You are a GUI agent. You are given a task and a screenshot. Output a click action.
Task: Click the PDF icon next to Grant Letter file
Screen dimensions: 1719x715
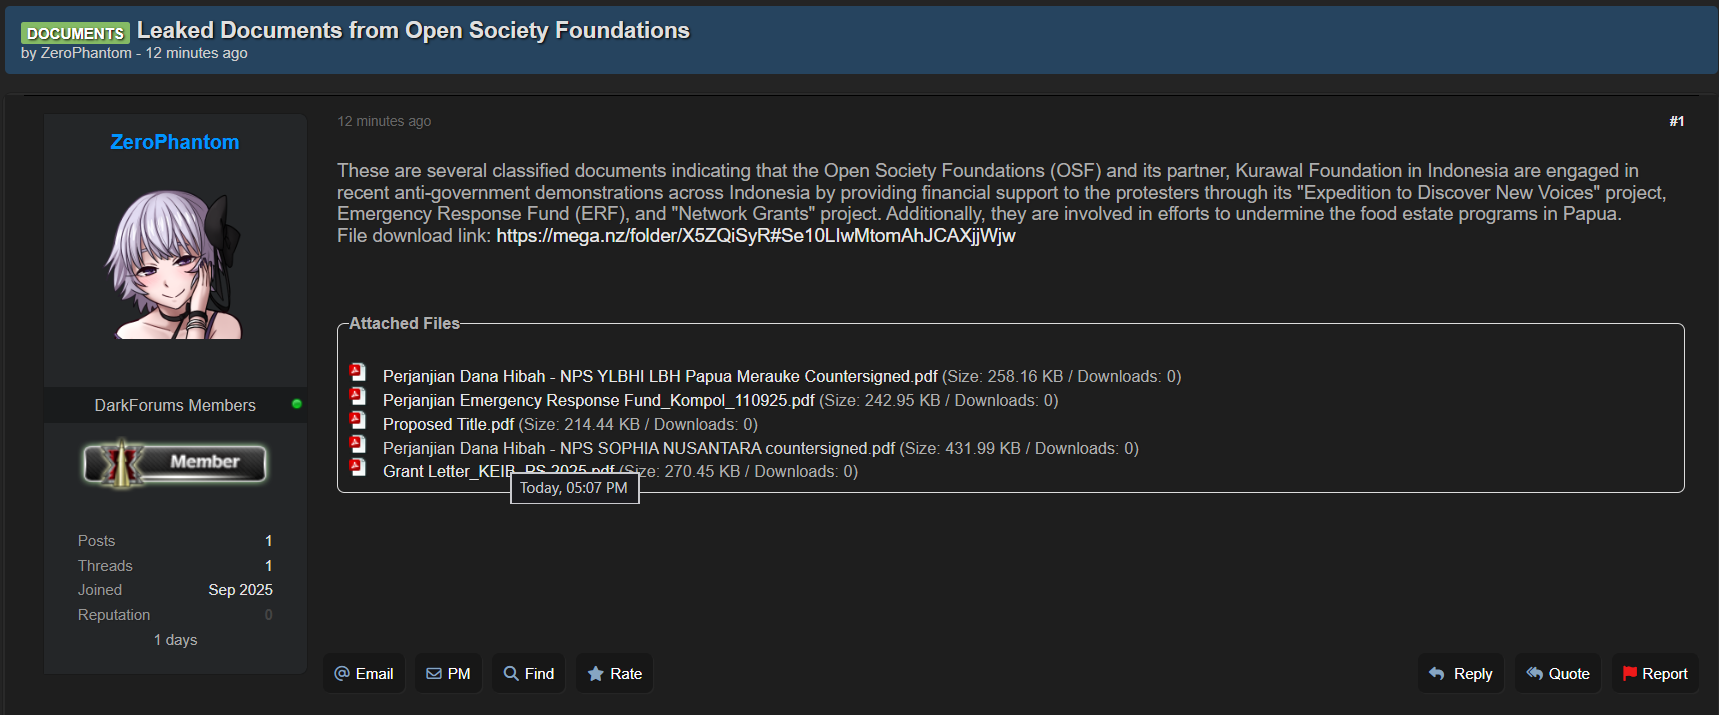click(357, 468)
